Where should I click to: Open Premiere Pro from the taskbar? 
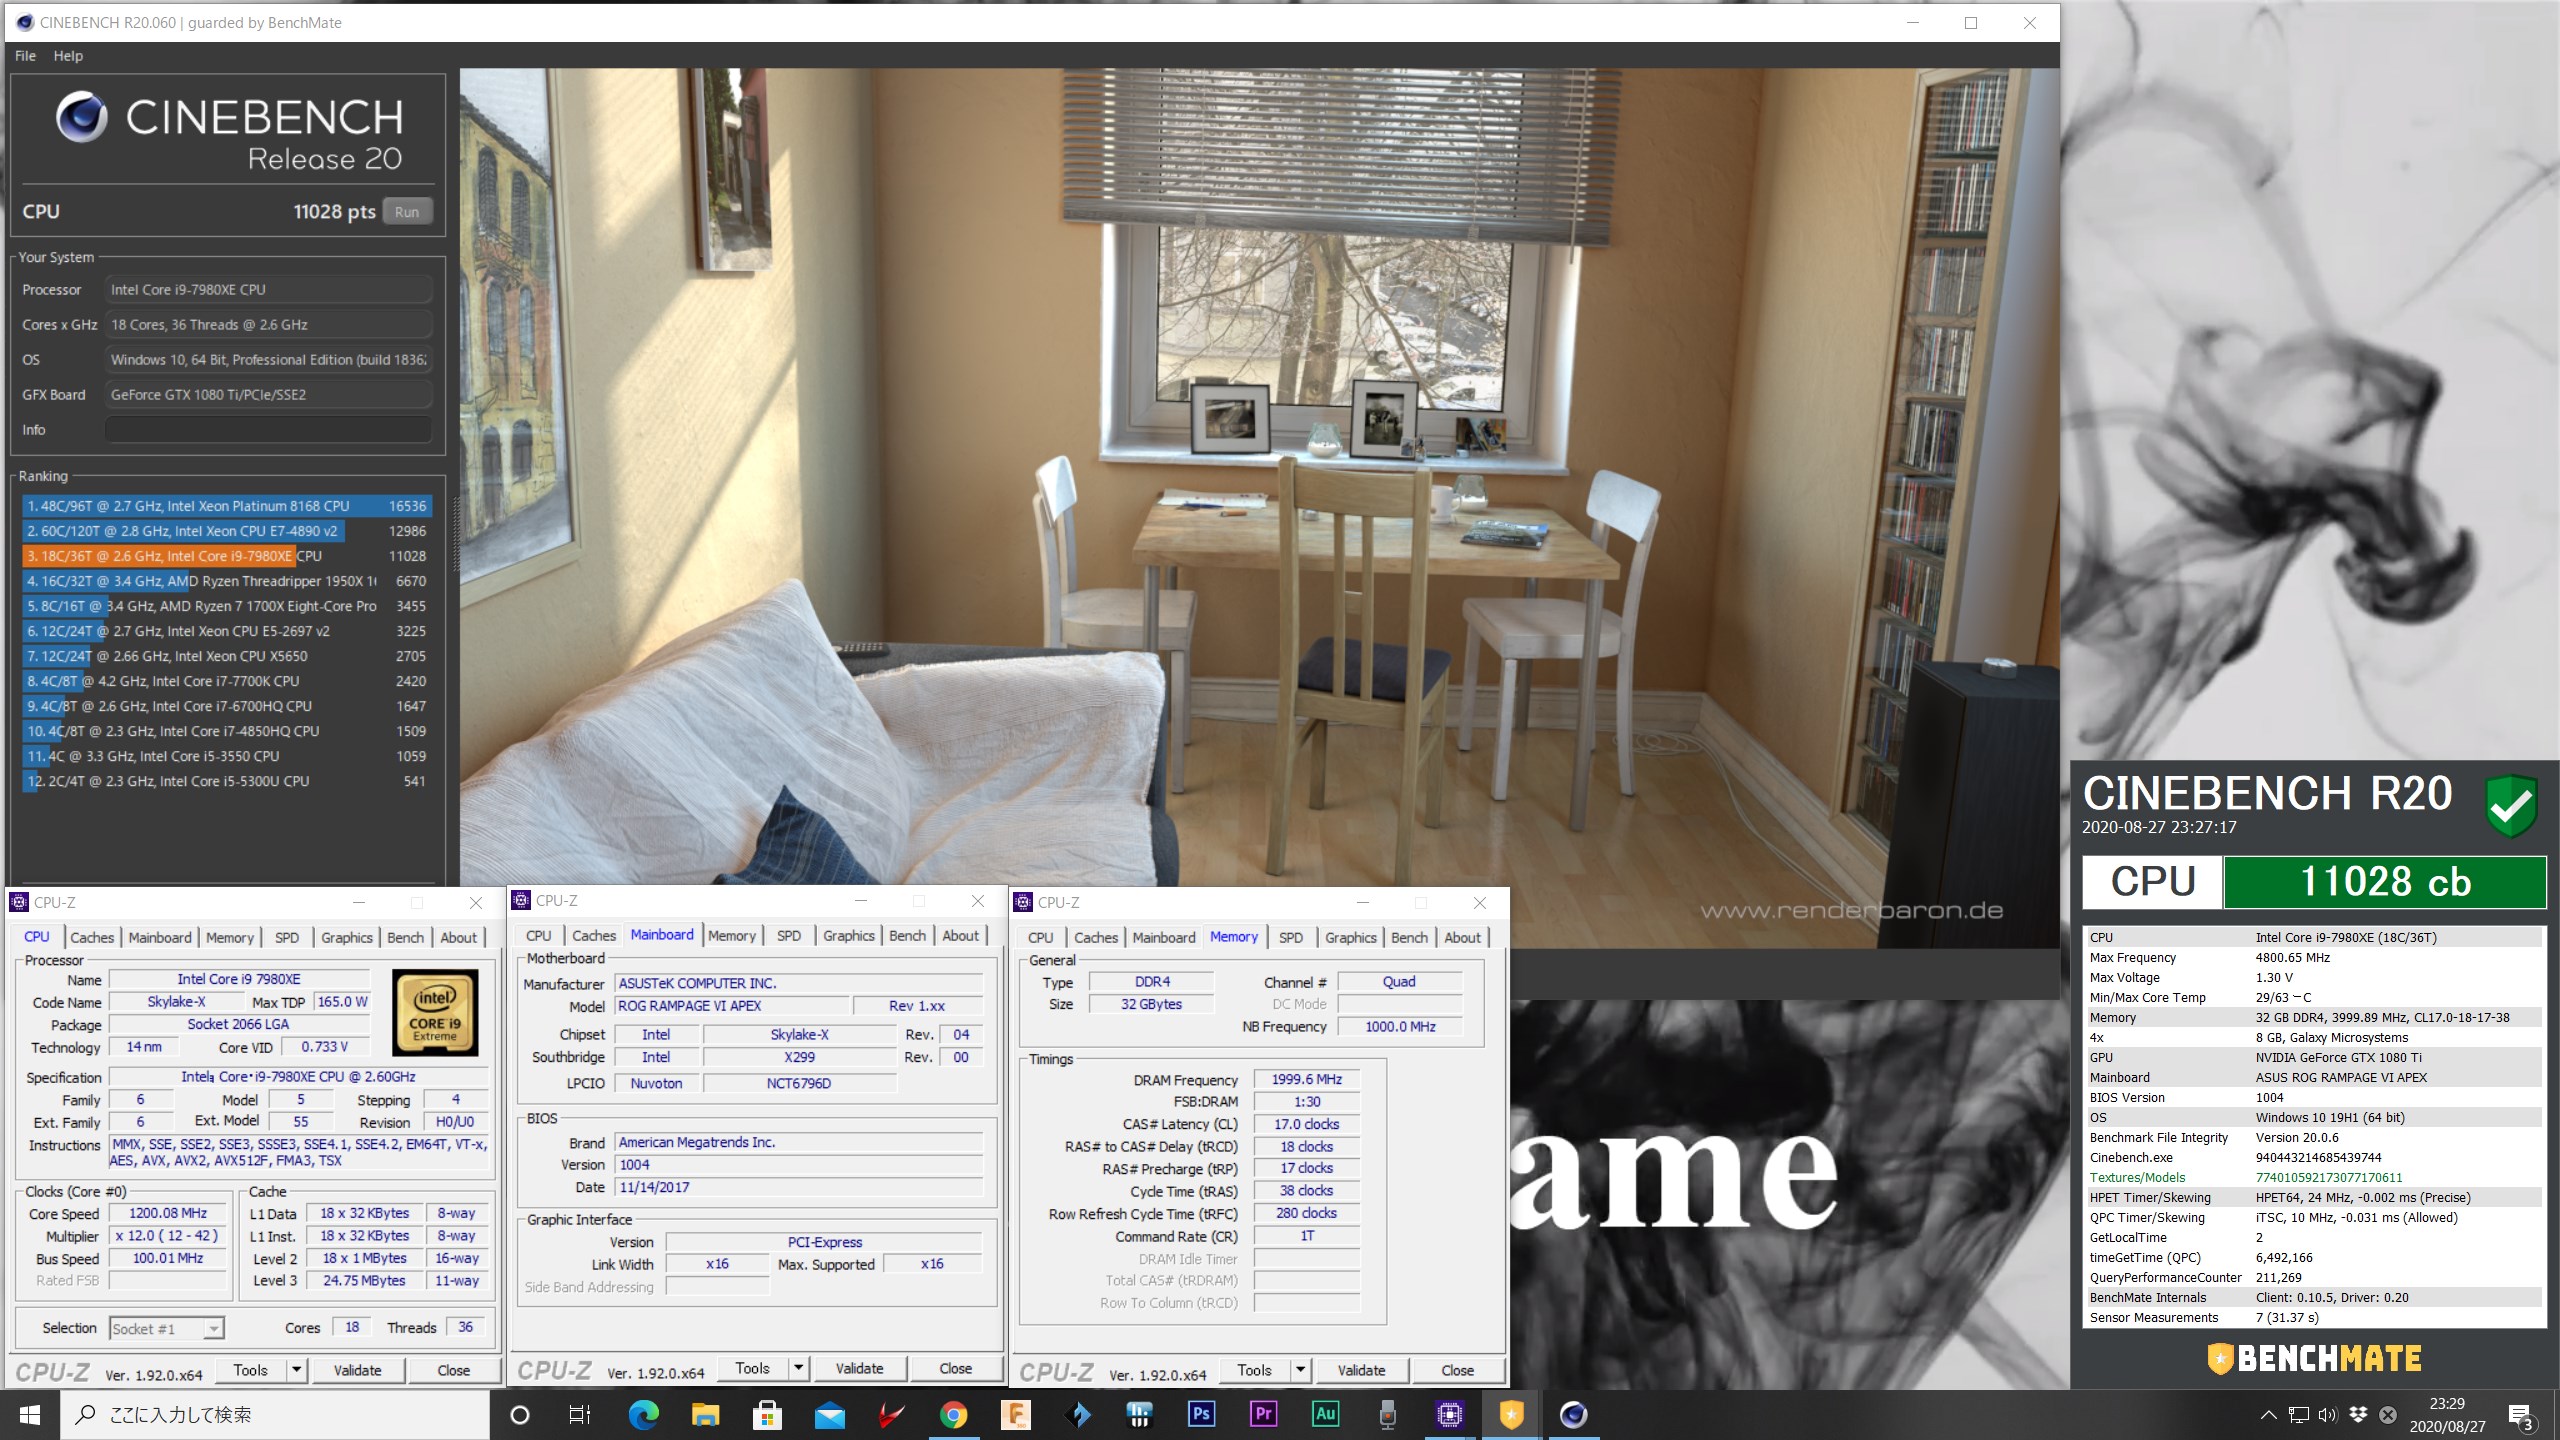1263,1415
